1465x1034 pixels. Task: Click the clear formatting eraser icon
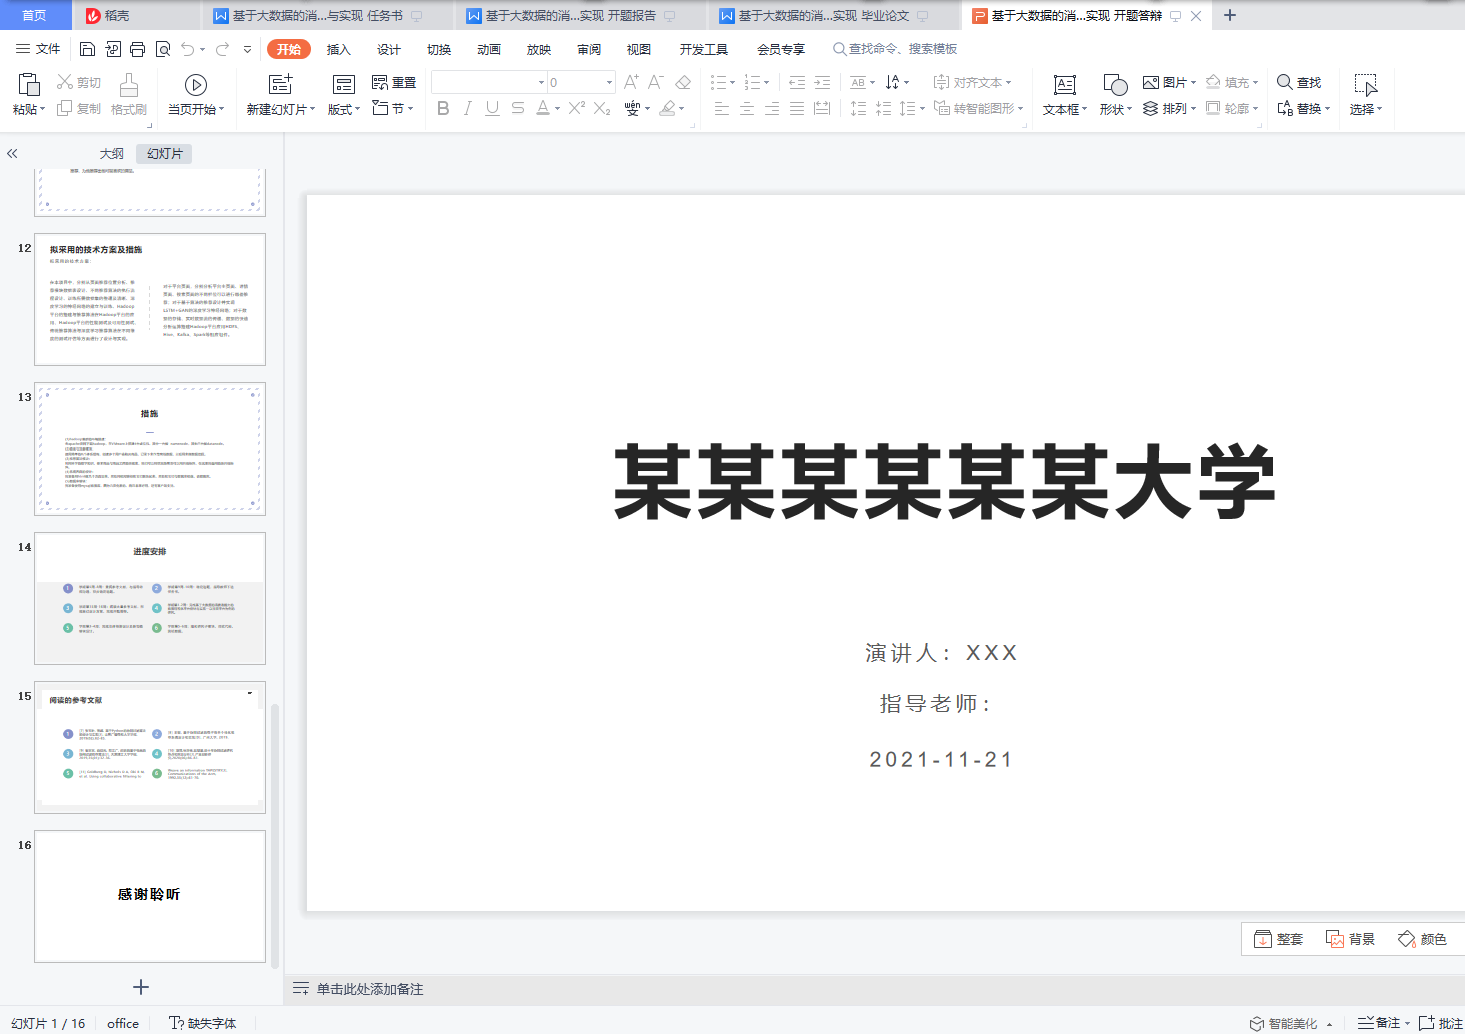click(x=683, y=82)
